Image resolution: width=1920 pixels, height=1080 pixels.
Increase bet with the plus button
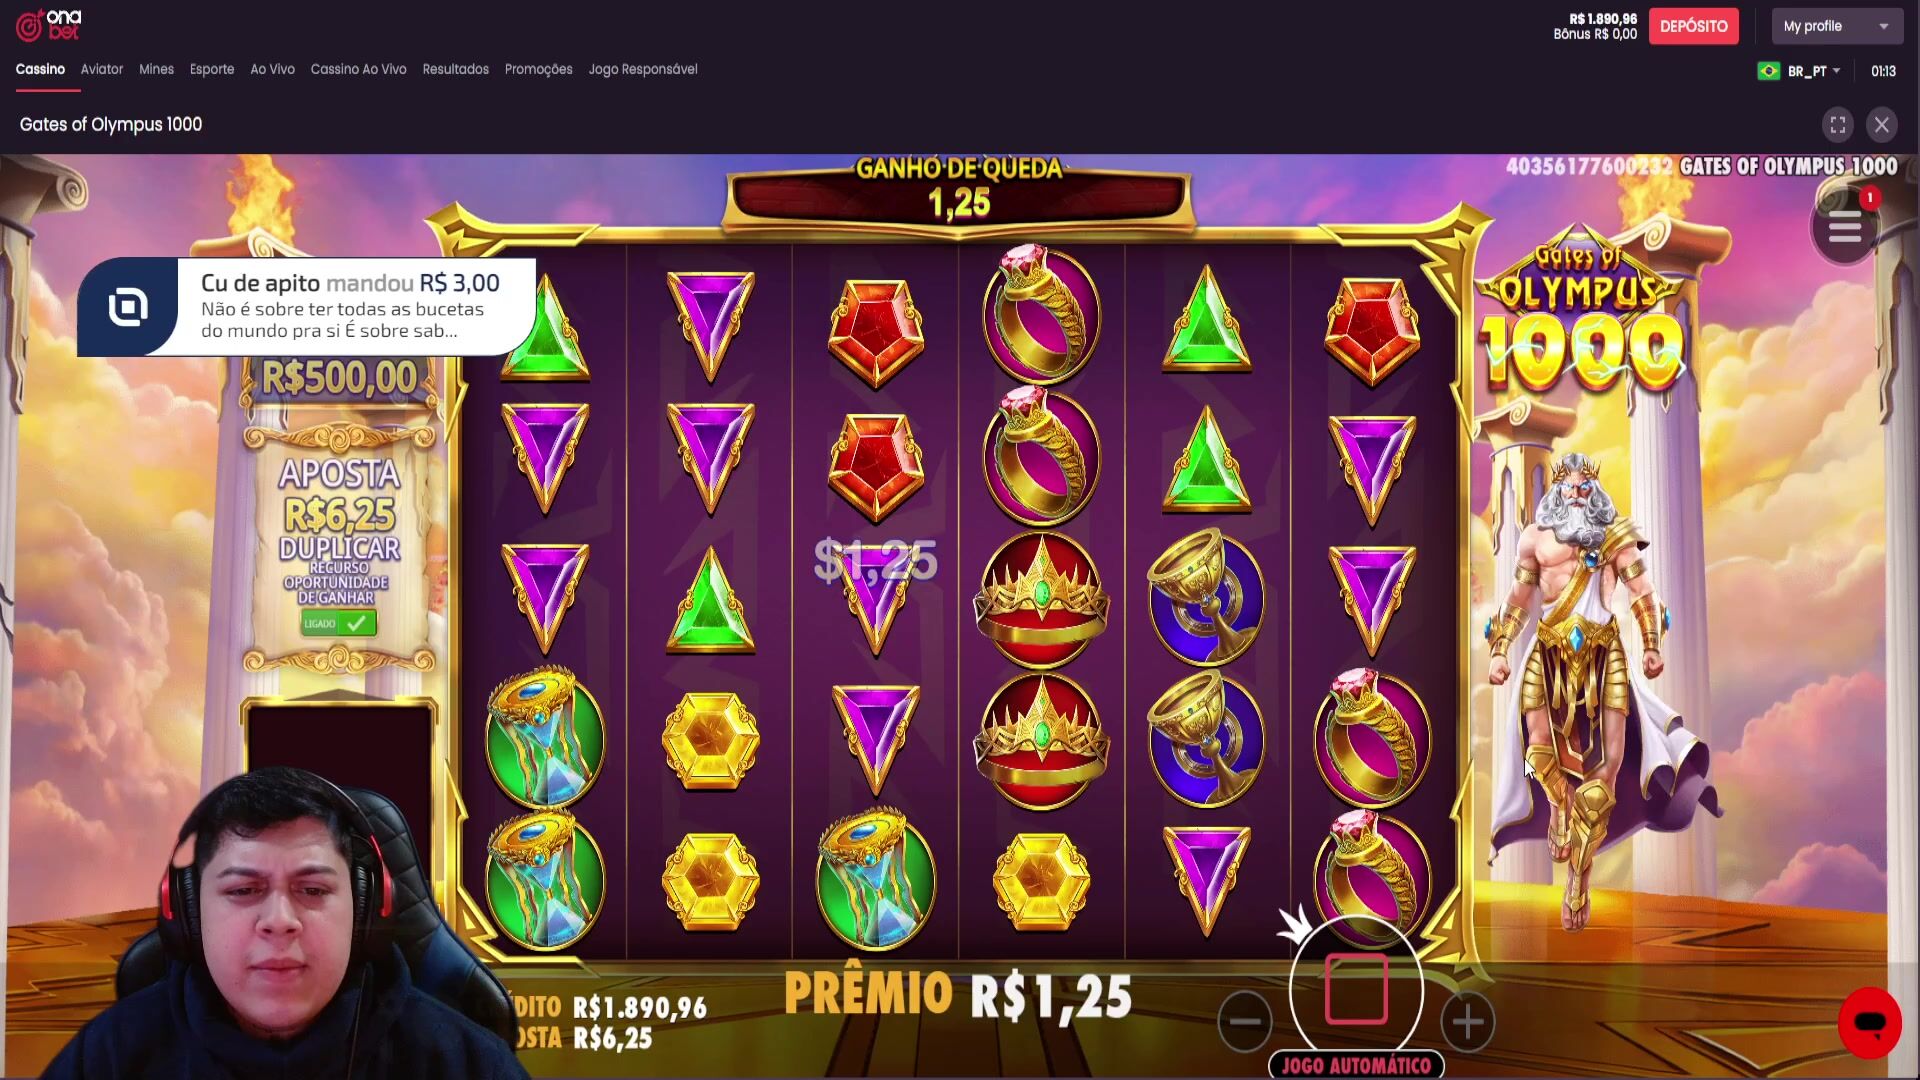pyautogui.click(x=1467, y=1021)
